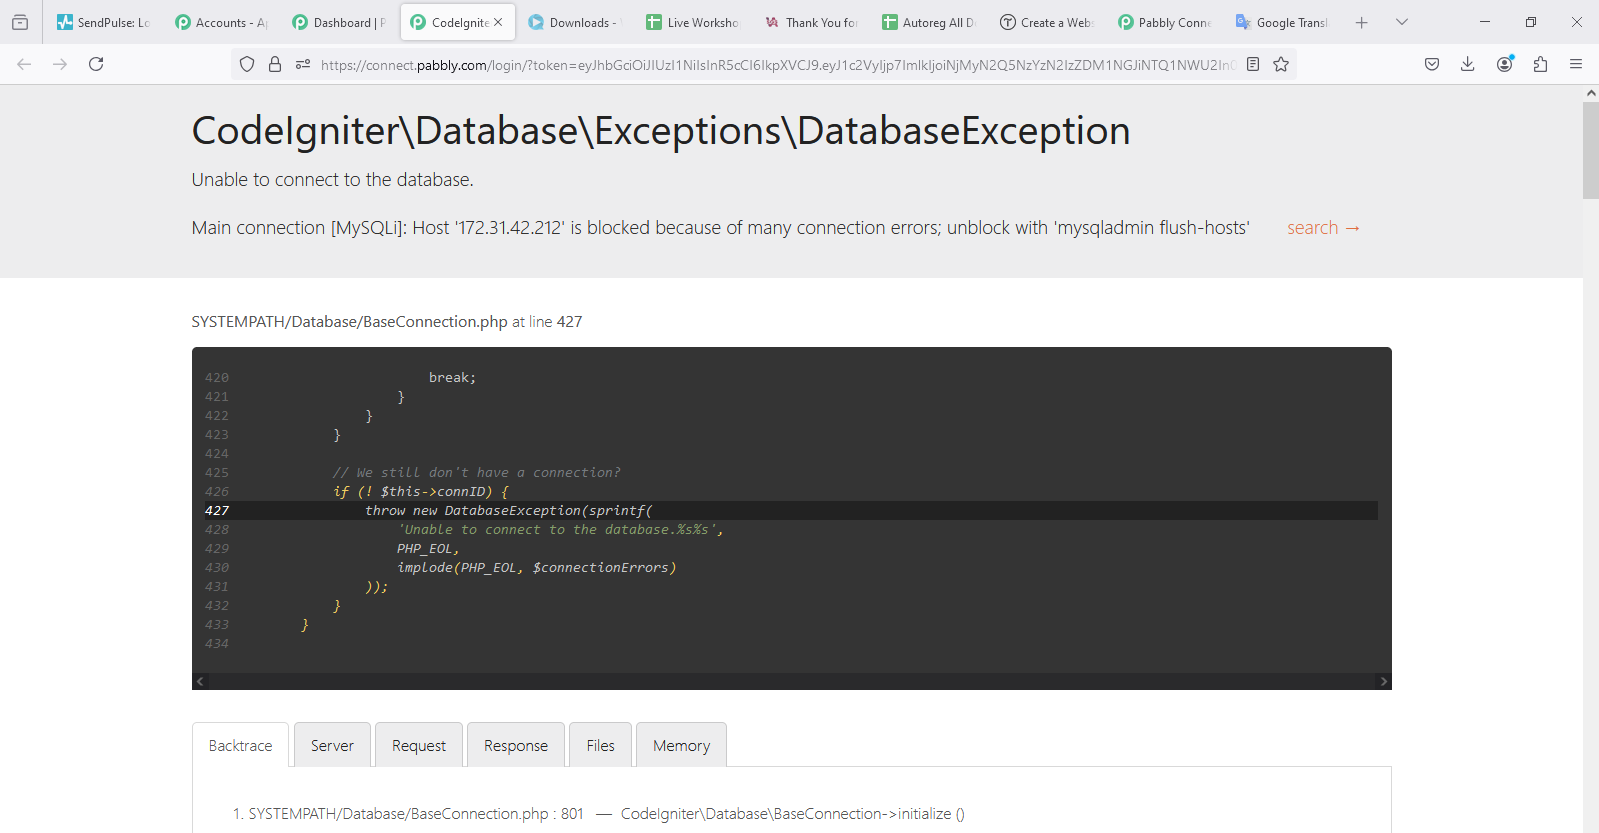Open Firefox application menu
The image size is (1599, 833).
pyautogui.click(x=1576, y=64)
